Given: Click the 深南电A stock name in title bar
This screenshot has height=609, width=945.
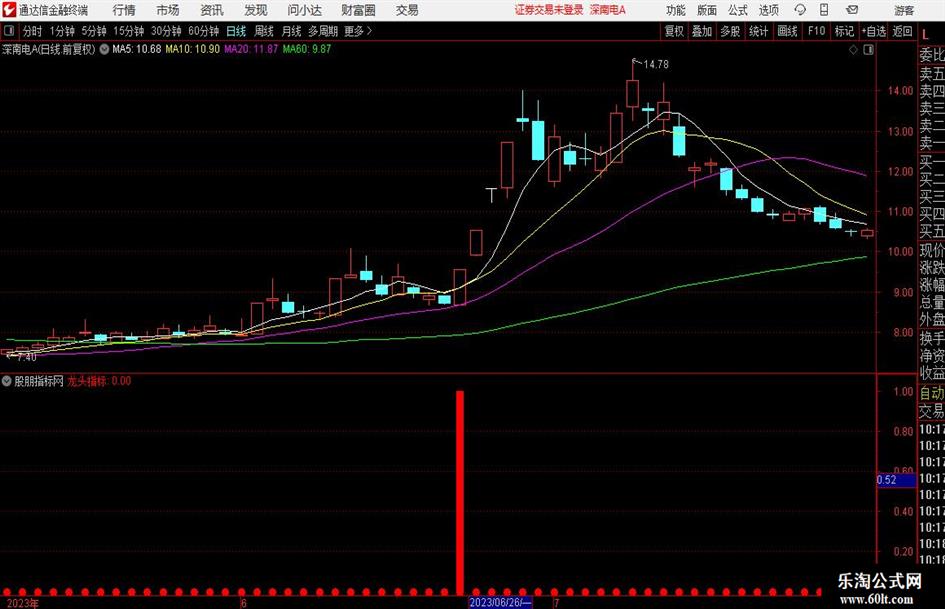Looking at the screenshot, I should point(608,10).
